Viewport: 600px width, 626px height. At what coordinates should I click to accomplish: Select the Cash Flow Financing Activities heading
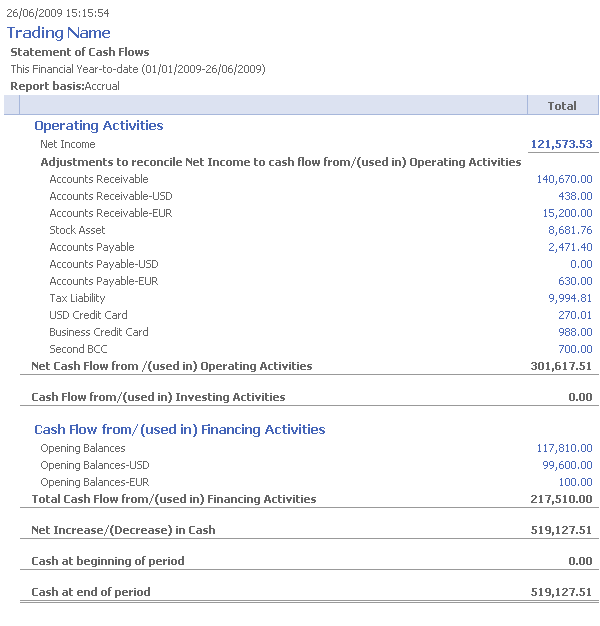pyautogui.click(x=179, y=430)
